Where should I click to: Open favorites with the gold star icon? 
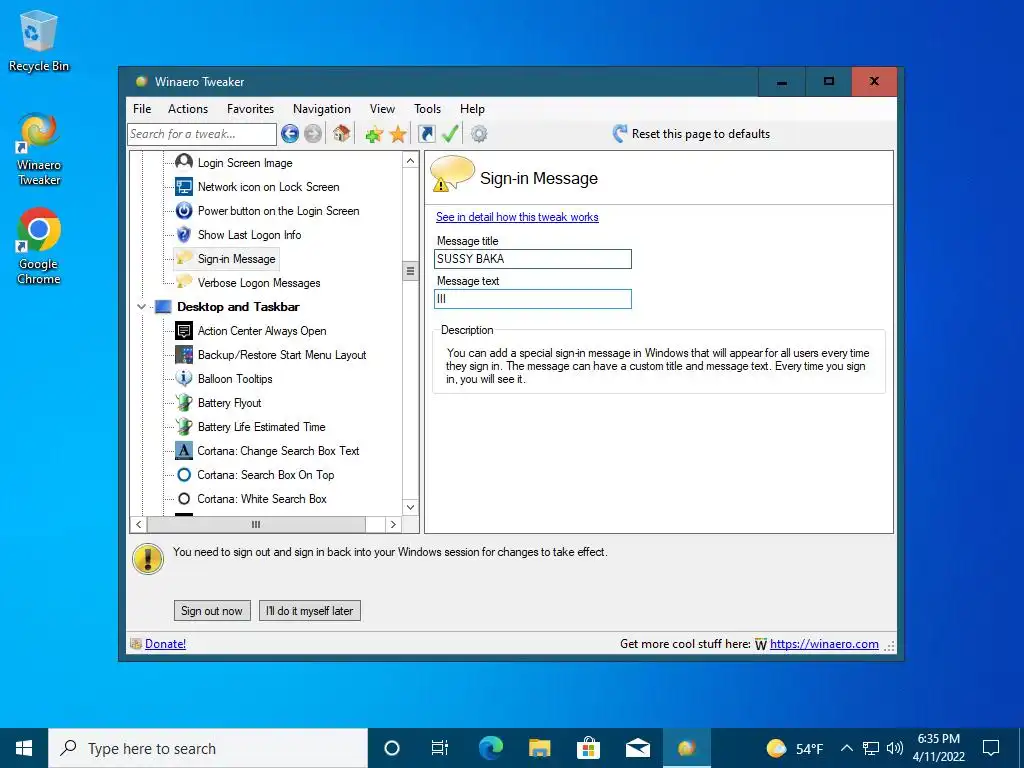pyautogui.click(x=398, y=135)
